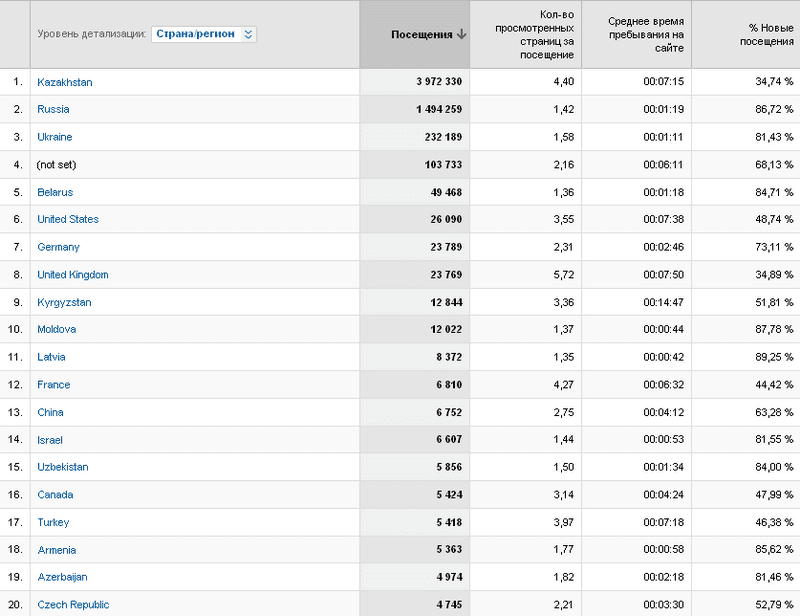
Task: Open the Kyrgyzstan country link
Action: pyautogui.click(x=64, y=302)
